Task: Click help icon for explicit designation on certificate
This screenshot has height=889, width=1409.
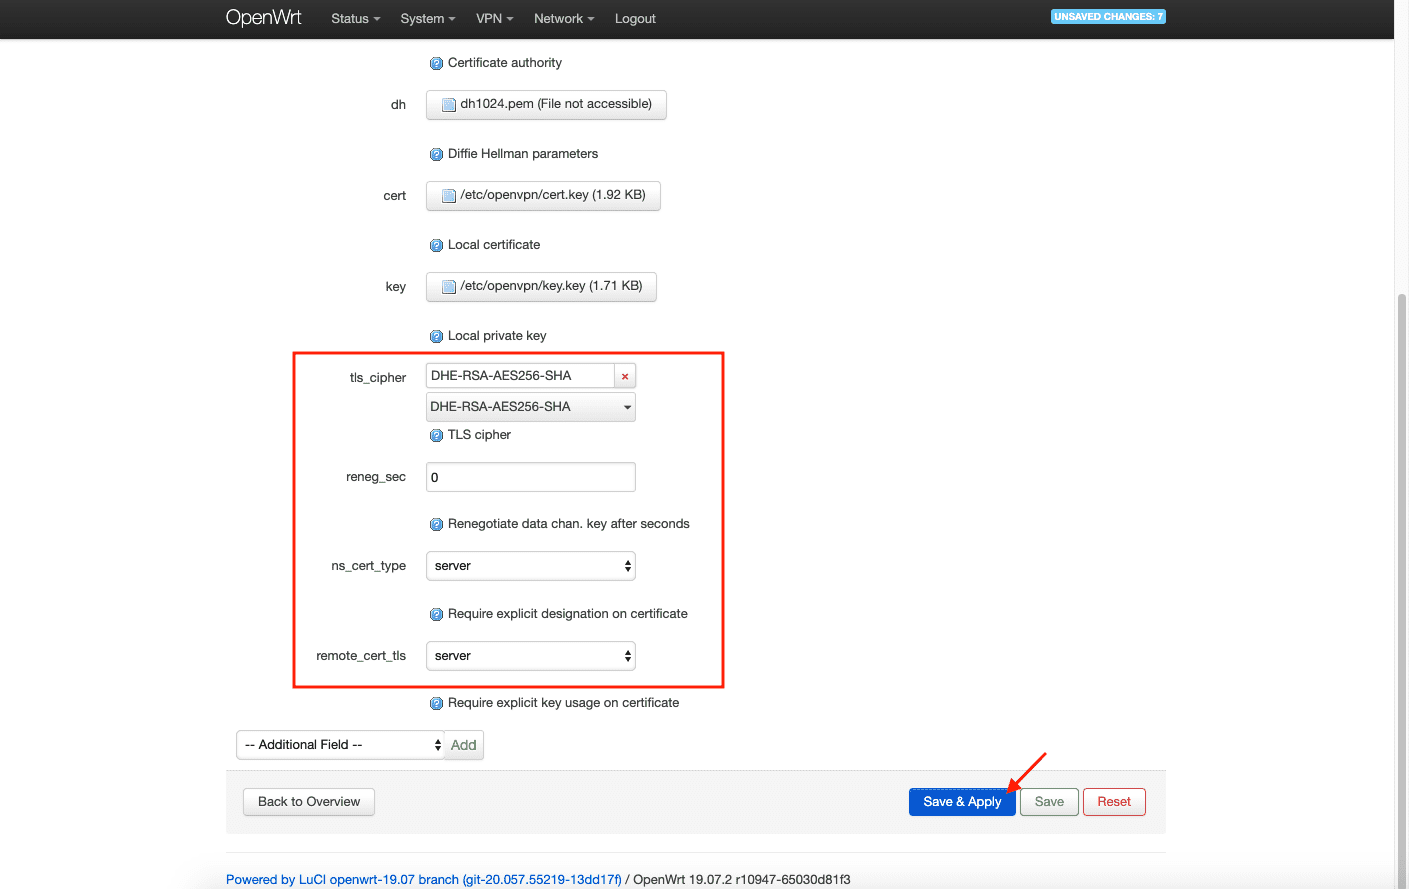Action: [x=436, y=614]
